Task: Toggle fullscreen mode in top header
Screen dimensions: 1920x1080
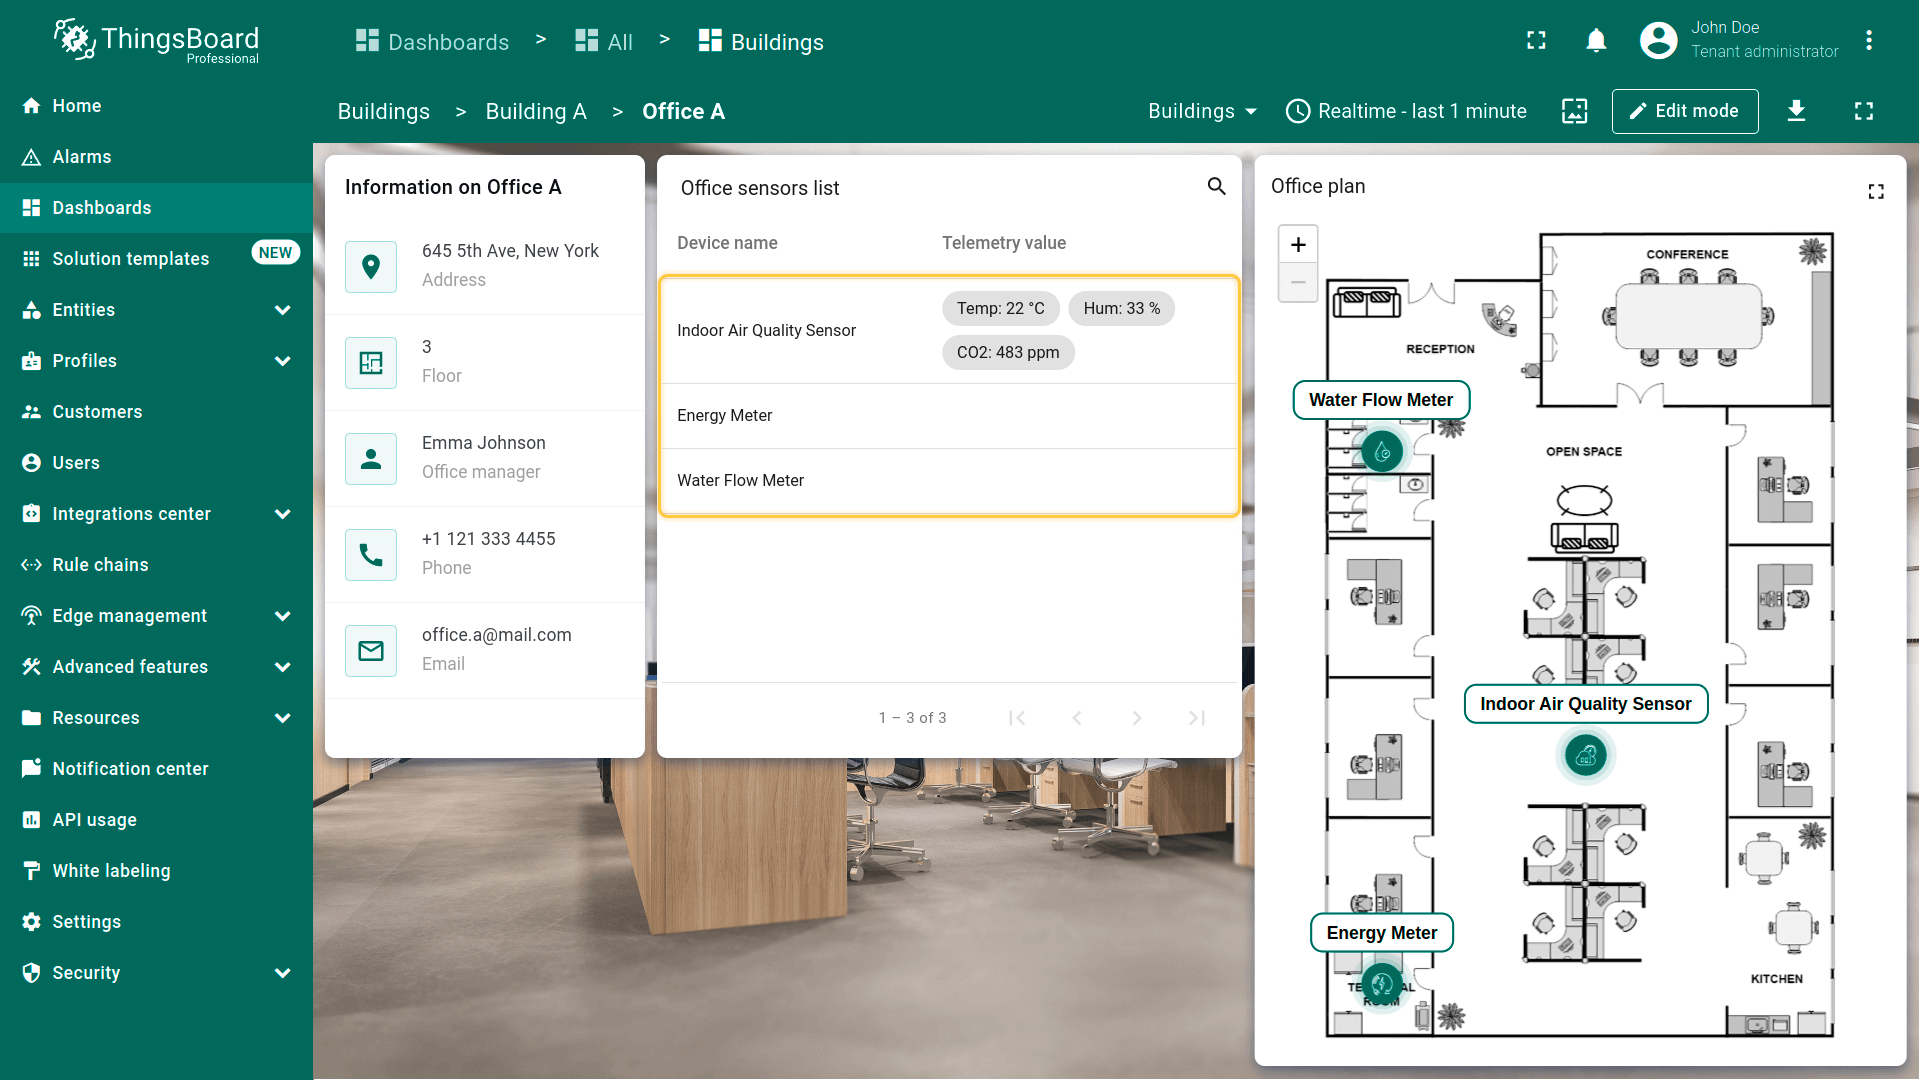Action: pyautogui.click(x=1536, y=40)
